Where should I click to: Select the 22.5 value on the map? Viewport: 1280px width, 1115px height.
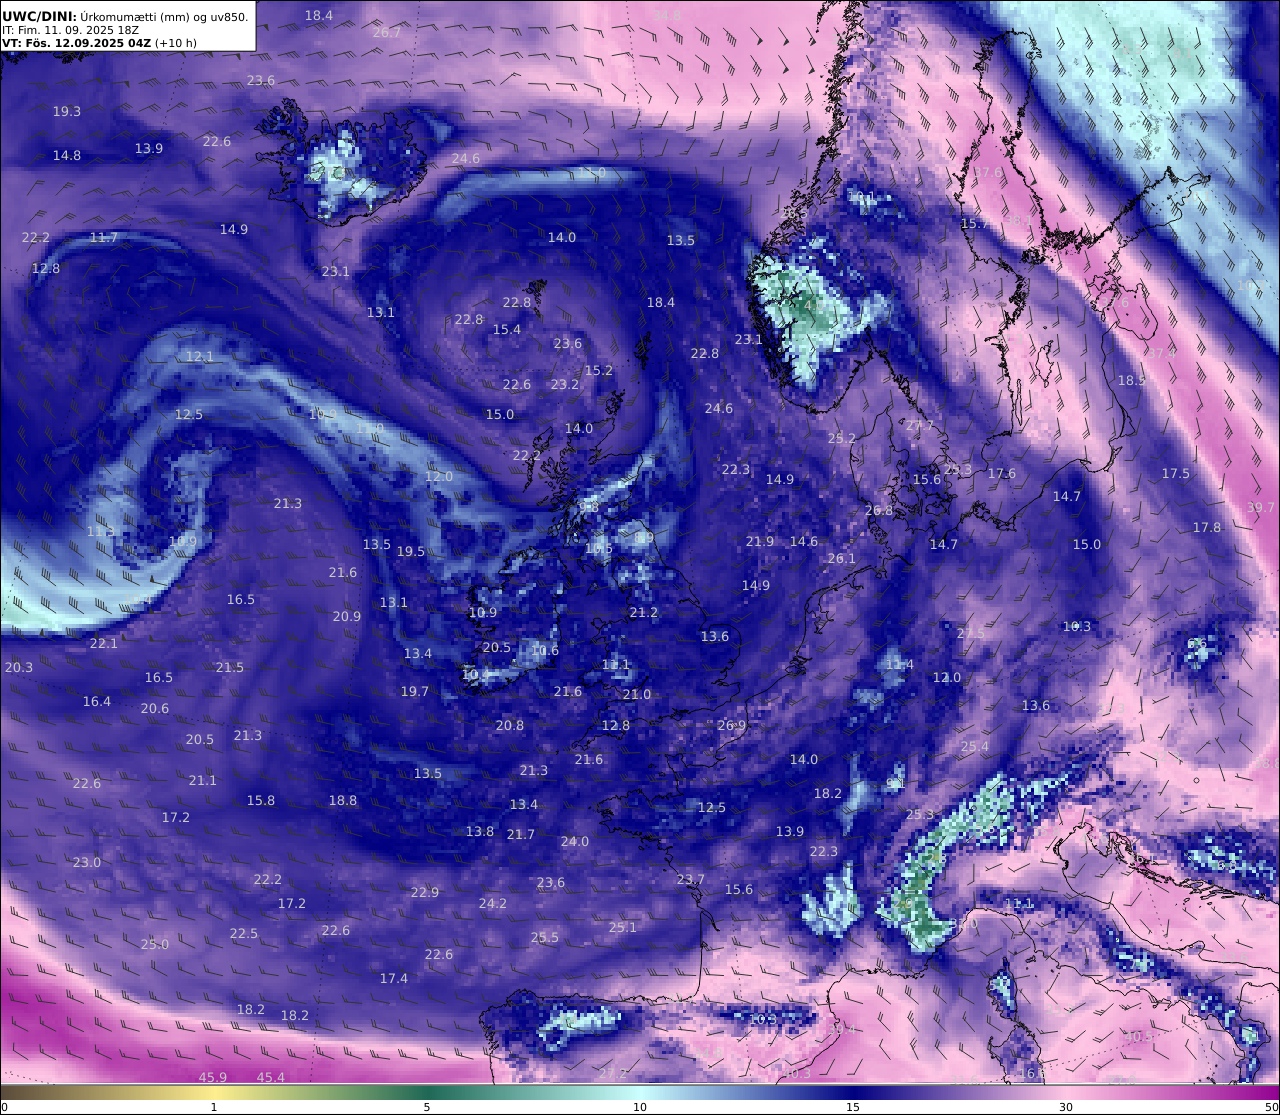coord(244,934)
